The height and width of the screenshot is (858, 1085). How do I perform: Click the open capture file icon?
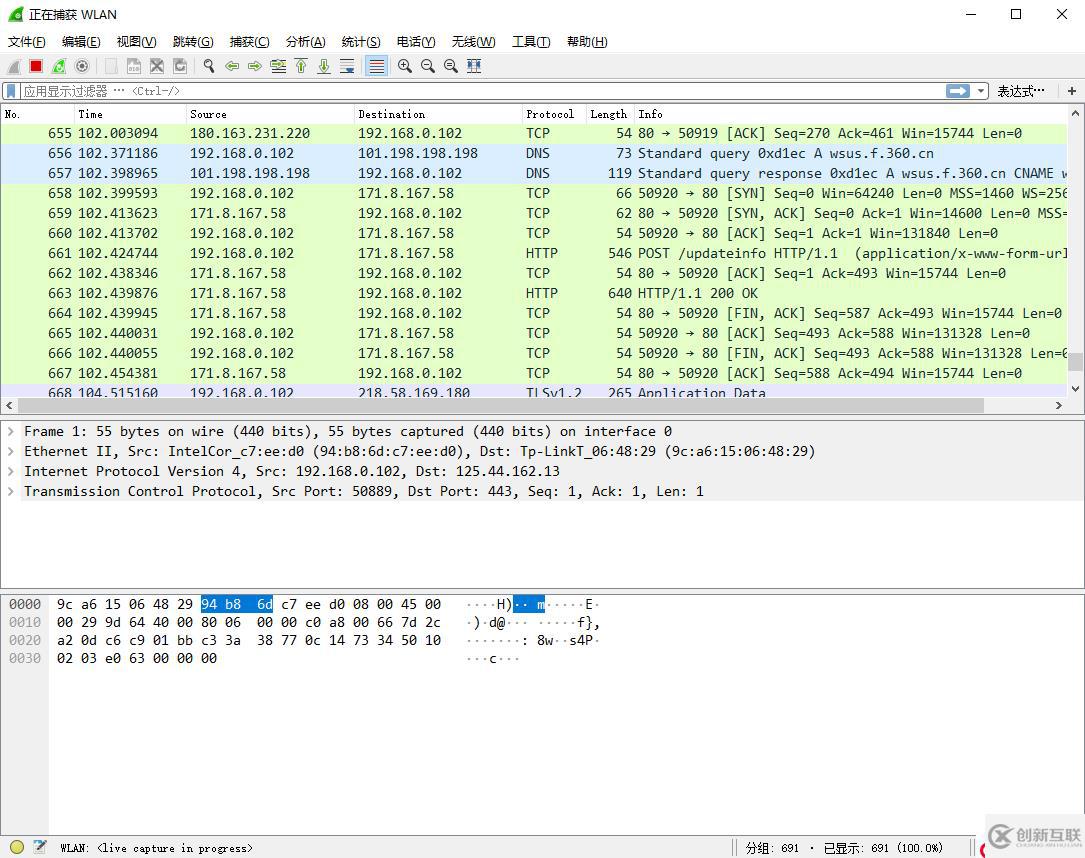111,66
